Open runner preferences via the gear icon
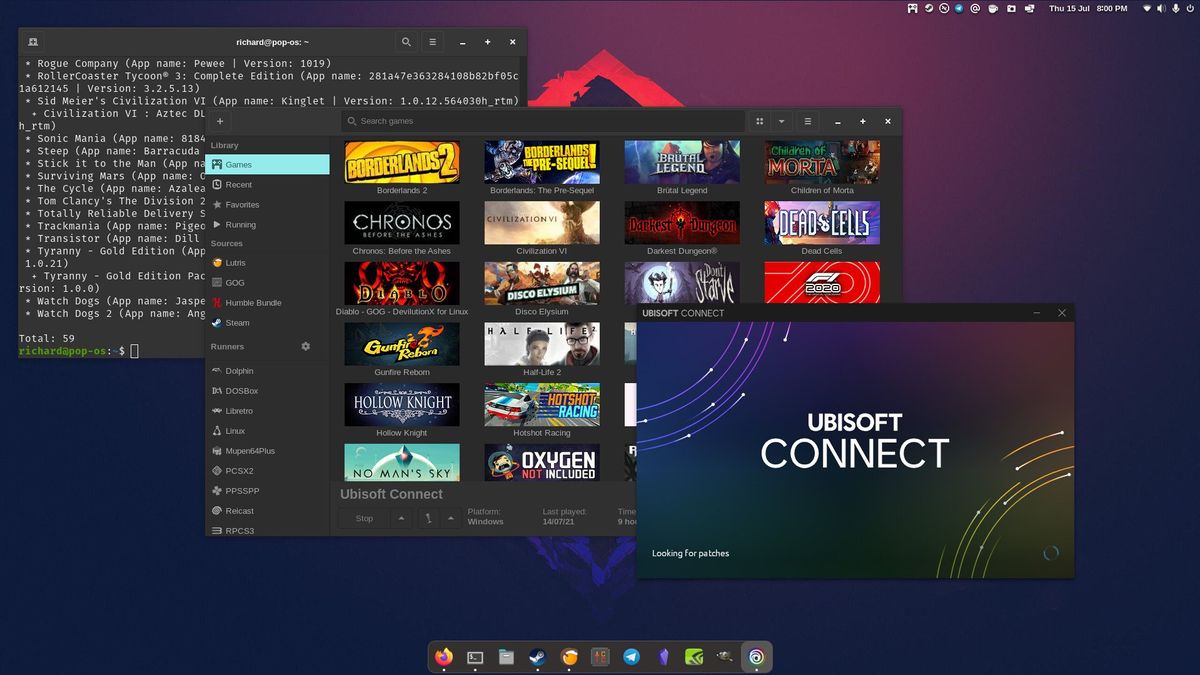The image size is (1200, 675). (x=306, y=345)
